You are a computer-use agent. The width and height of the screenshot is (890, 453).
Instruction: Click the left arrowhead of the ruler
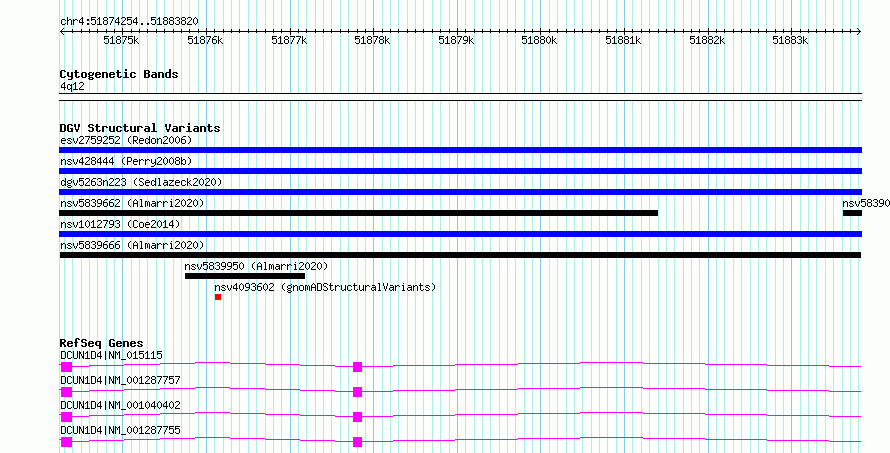point(62,32)
